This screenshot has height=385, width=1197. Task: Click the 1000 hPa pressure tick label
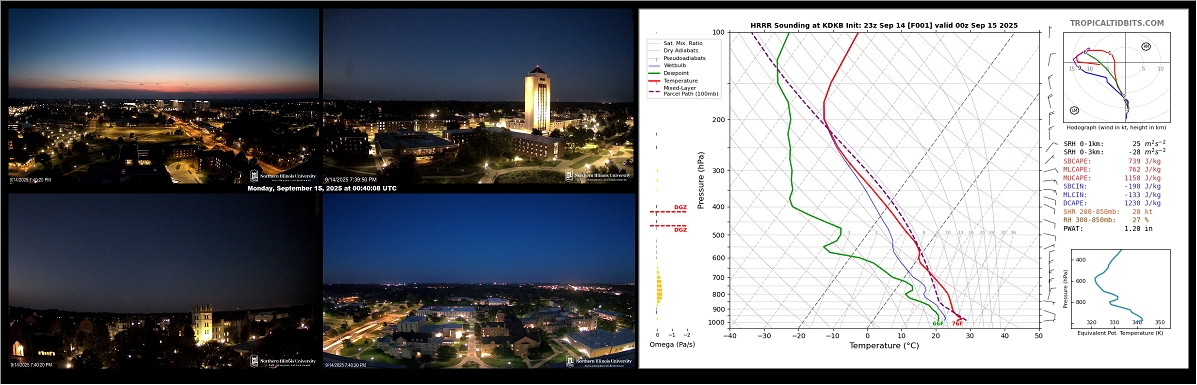(x=717, y=323)
